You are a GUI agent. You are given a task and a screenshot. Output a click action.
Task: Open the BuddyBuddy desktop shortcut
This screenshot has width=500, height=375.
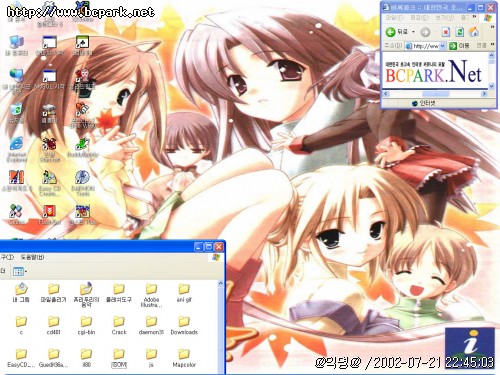point(82,147)
